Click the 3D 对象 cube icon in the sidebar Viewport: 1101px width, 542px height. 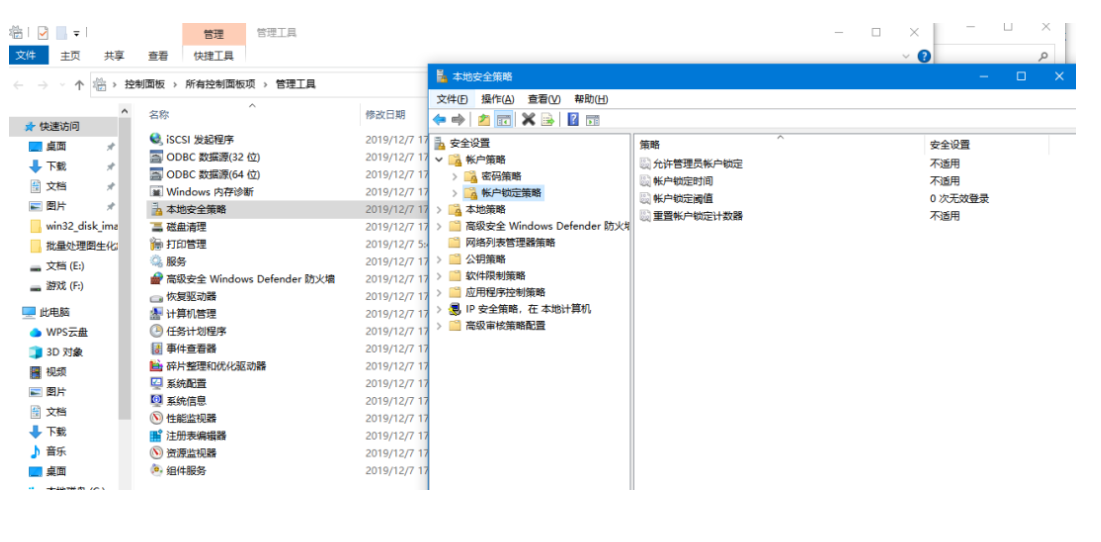pos(35,352)
